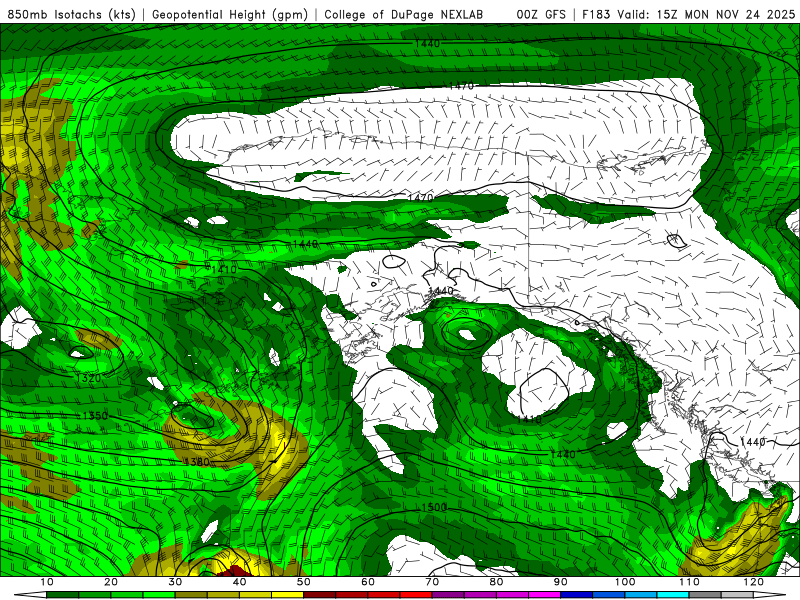Screen dimensions: 800x600
Task: Click the color bar scale value 50
Action: pyautogui.click(x=304, y=582)
